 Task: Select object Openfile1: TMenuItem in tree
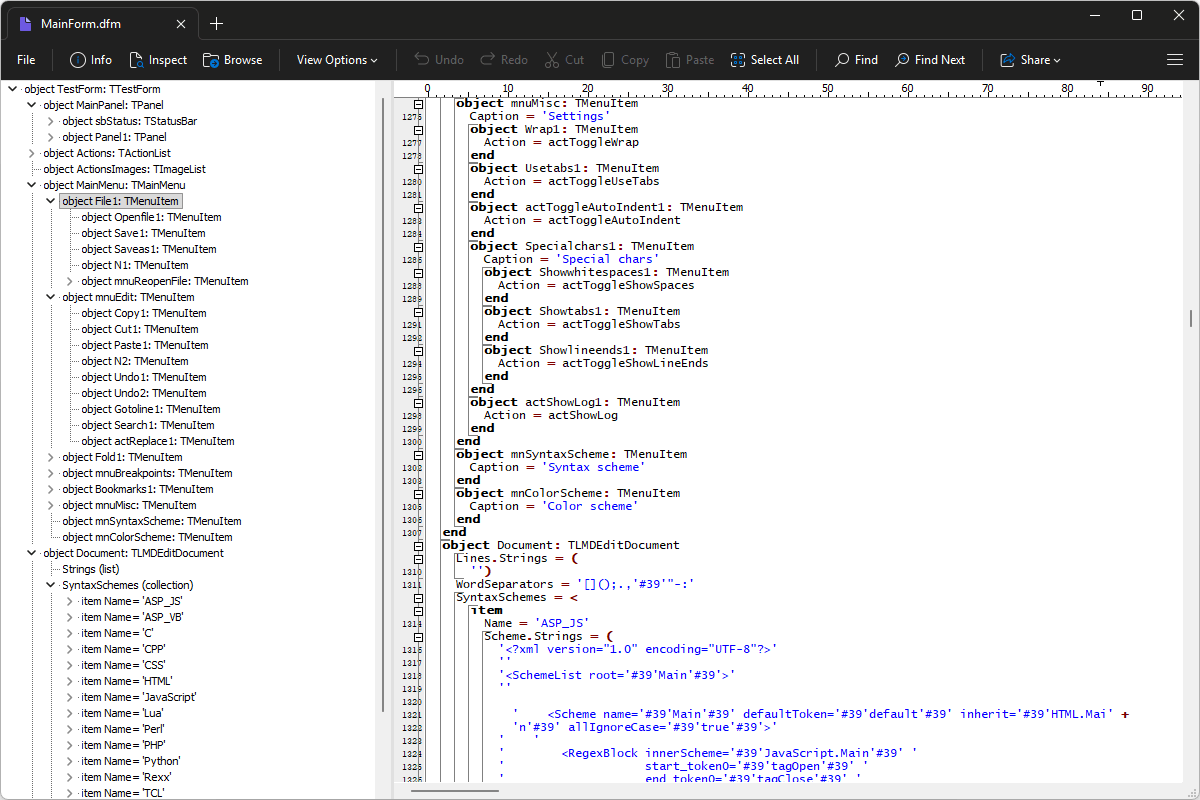(151, 217)
